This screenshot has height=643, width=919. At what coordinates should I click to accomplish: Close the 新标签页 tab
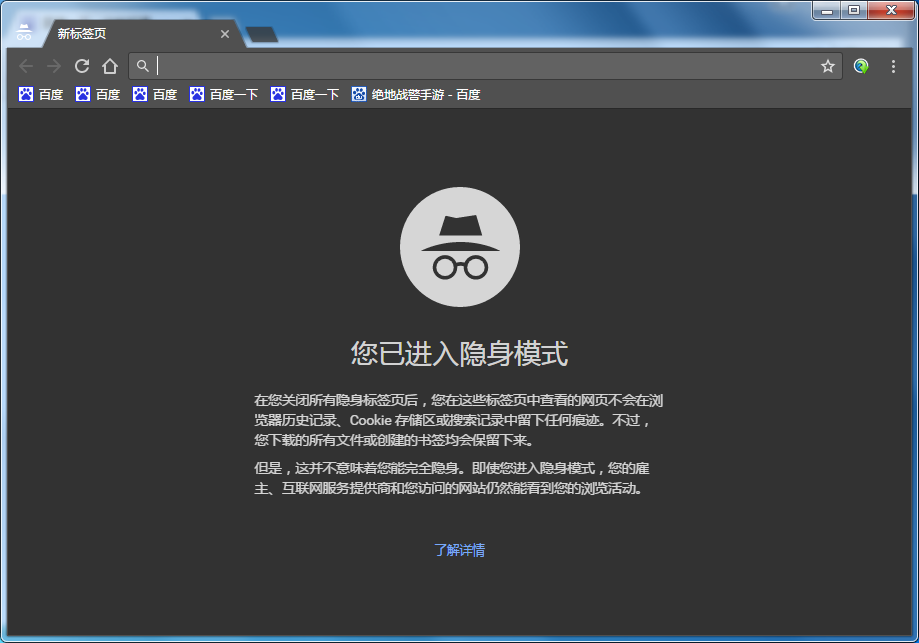pos(225,33)
